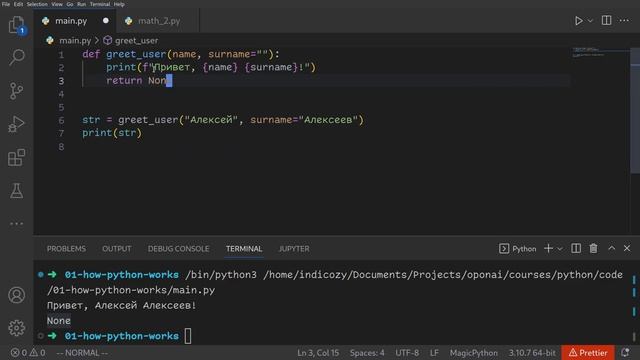Viewport: 640px width, 360px height.
Task: Open the Selection menu
Action: click(x=37, y=4)
